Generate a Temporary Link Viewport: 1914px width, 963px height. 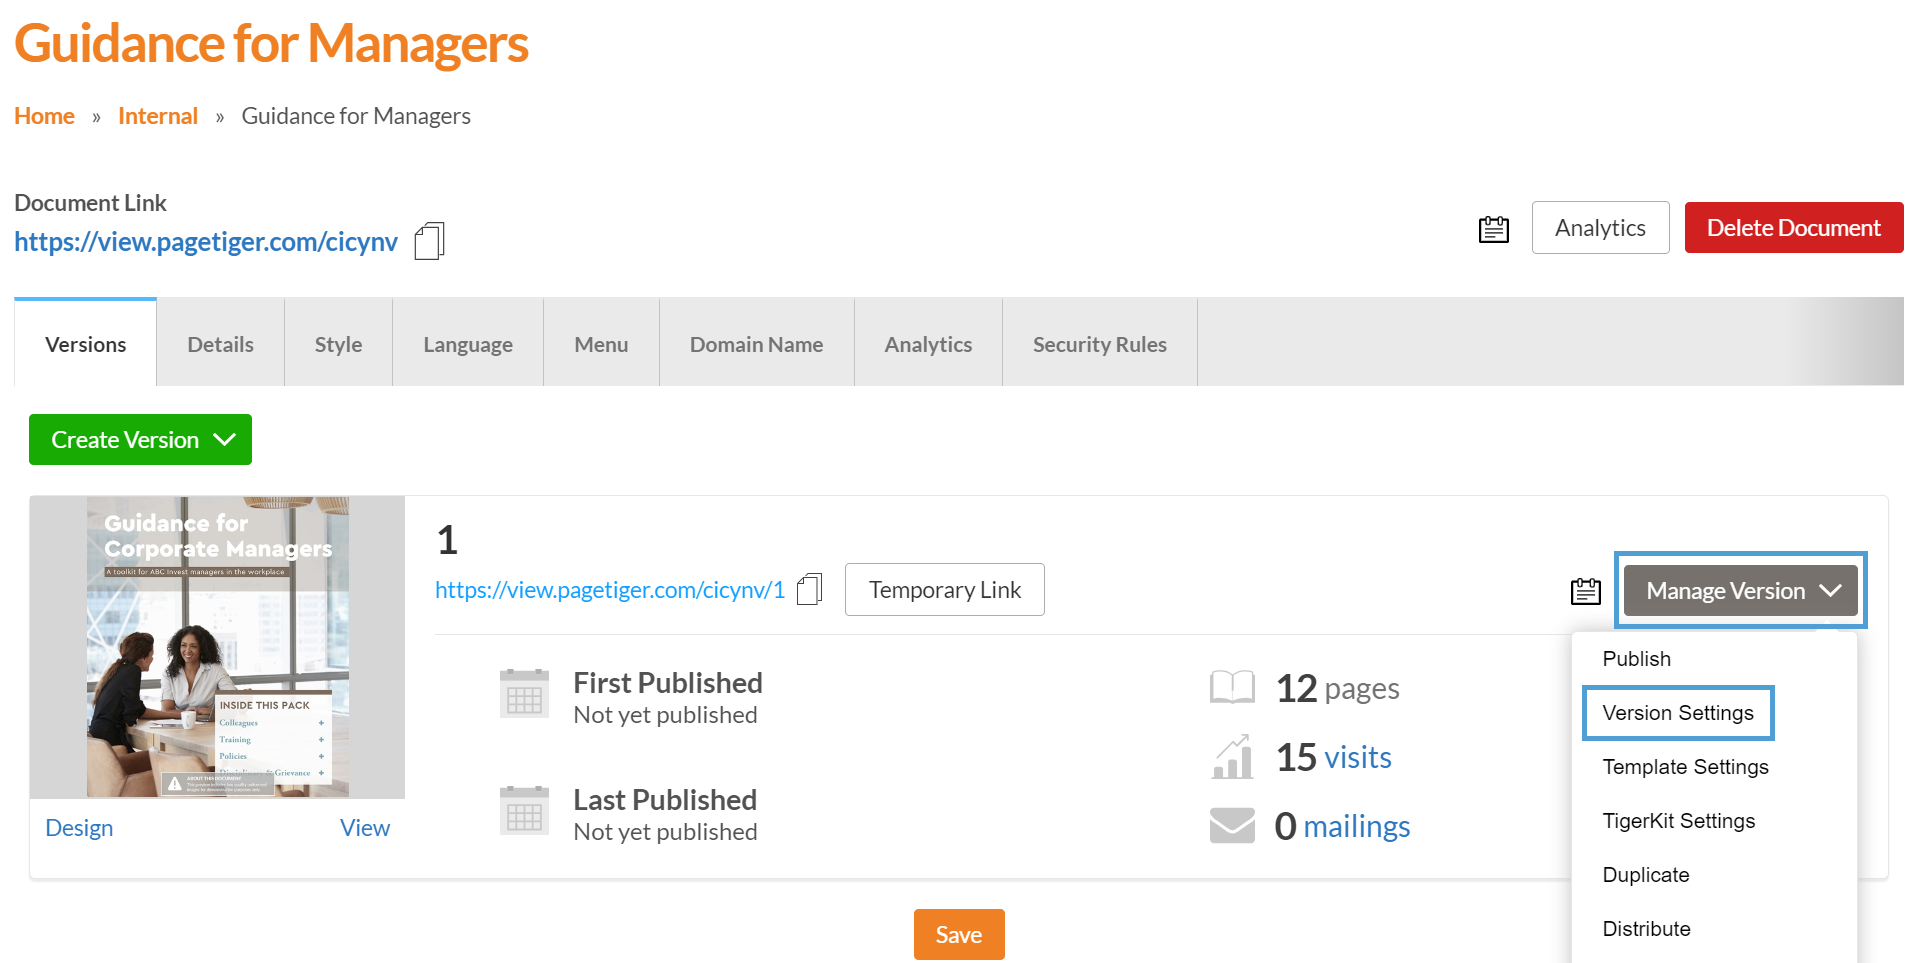point(944,590)
